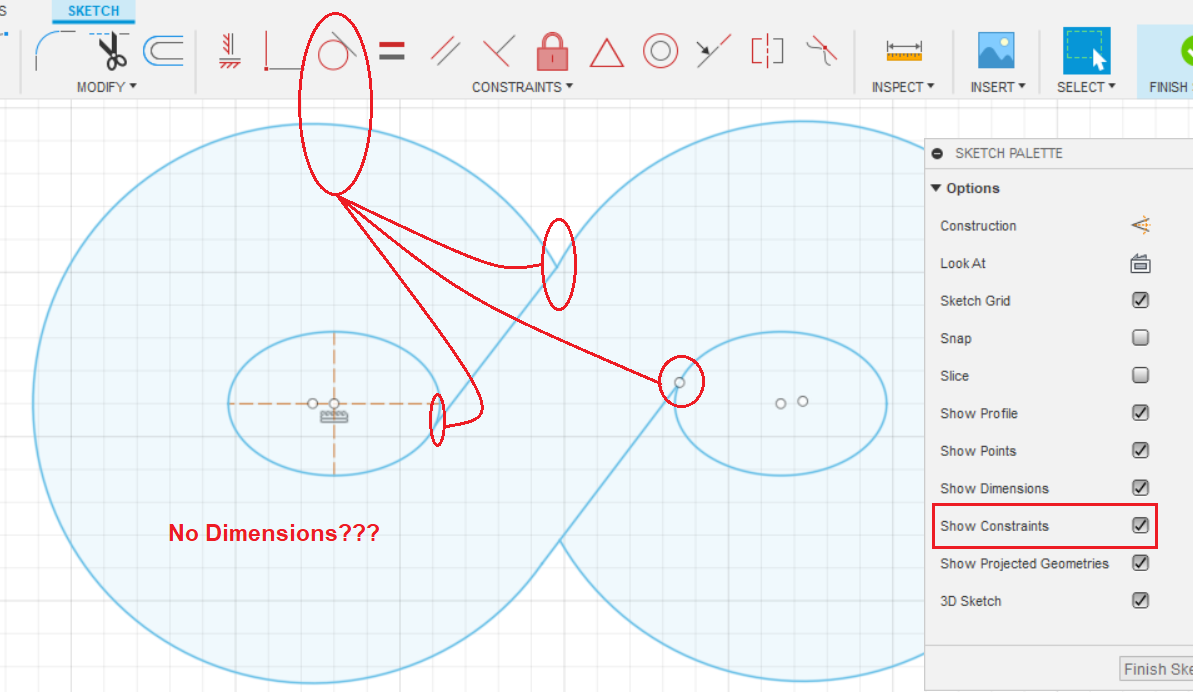Apply the Concentric constraint
1195x692 pixels.
[660, 51]
